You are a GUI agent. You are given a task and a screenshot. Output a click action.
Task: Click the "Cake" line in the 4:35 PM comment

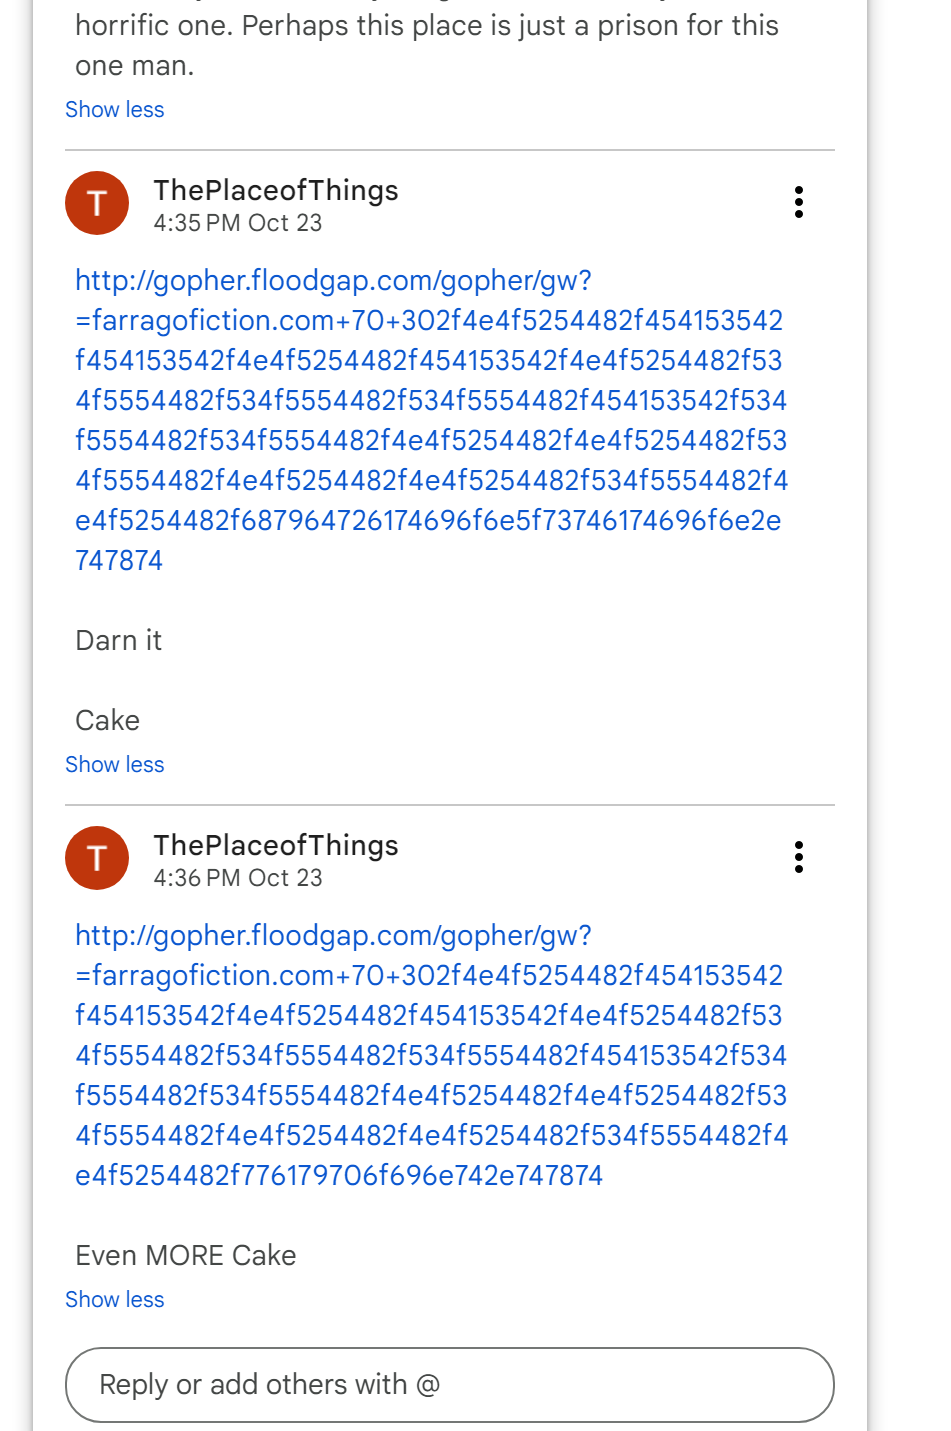coord(108,720)
